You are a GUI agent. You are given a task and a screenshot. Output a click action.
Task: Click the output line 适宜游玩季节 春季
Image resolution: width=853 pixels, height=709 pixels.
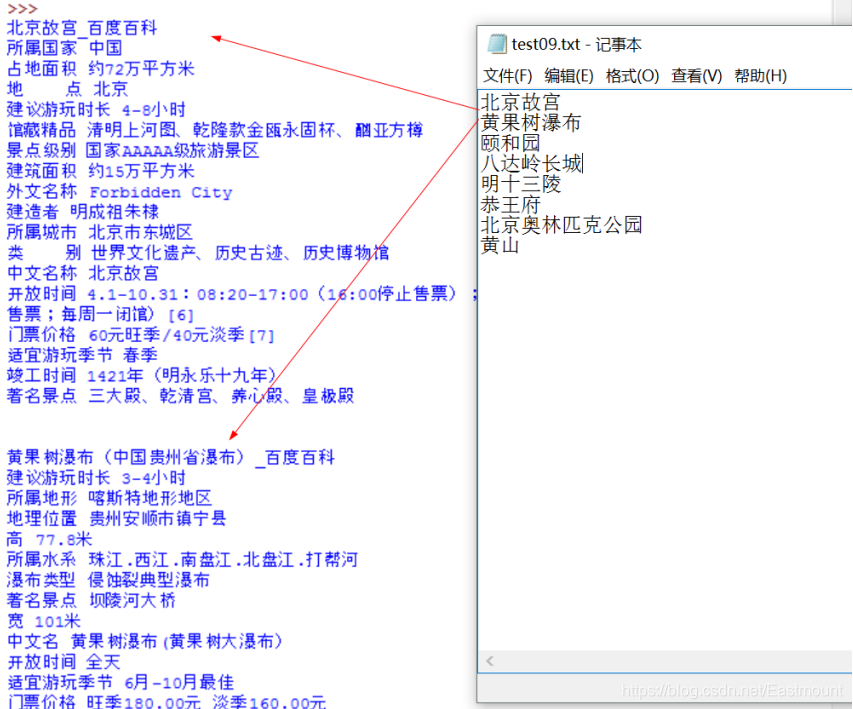click(82, 355)
